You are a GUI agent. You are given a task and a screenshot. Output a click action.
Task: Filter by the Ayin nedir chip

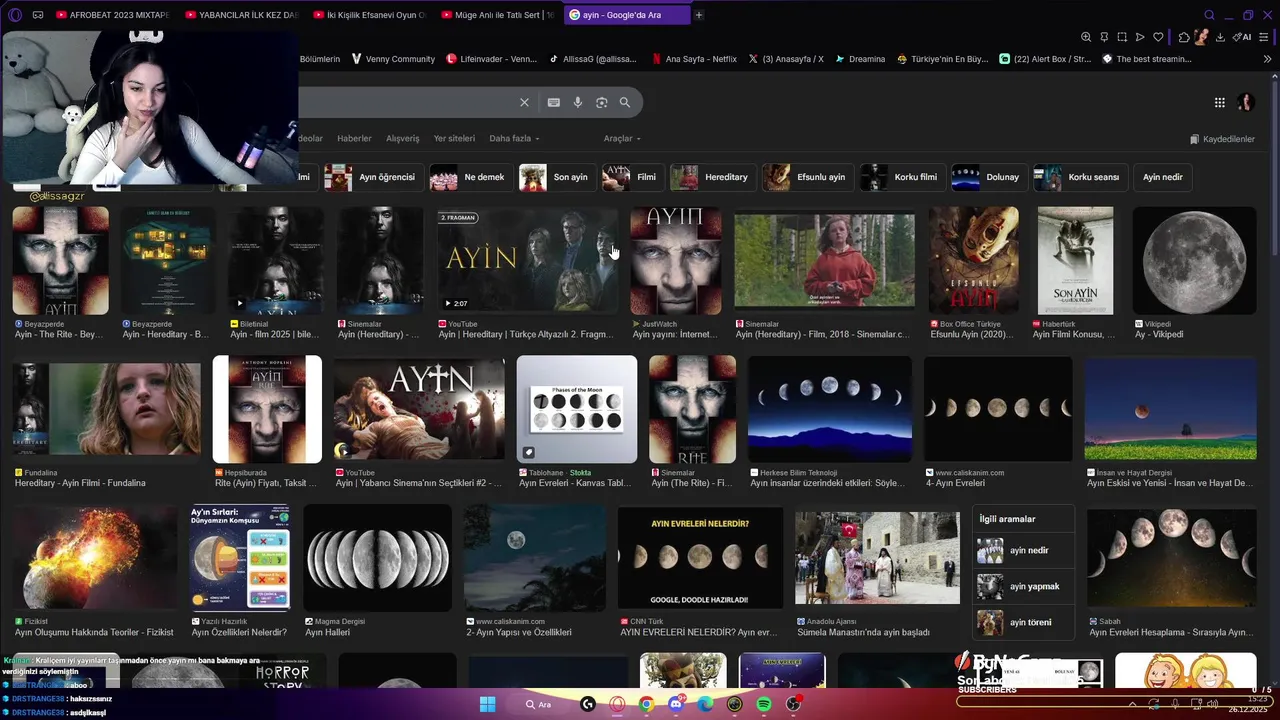coord(1163,177)
